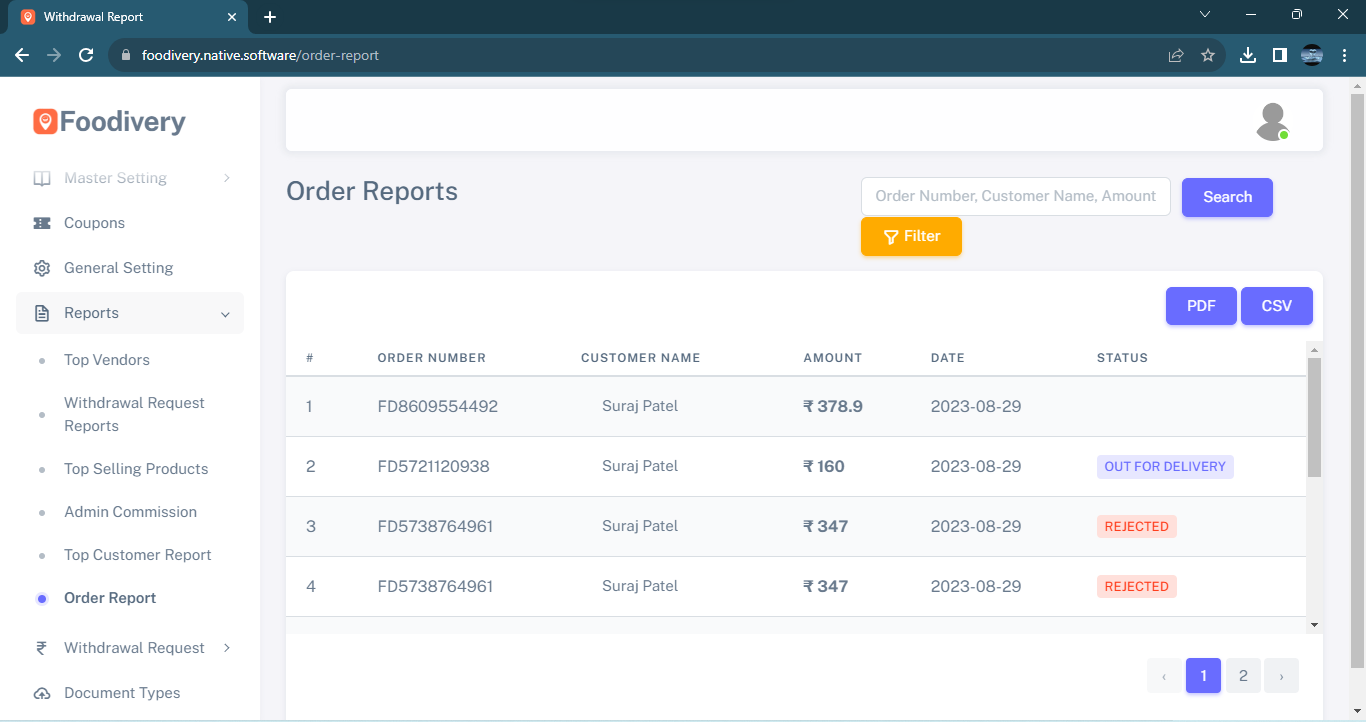Click the next page arrow in pagination
The image size is (1366, 722).
[1281, 676]
